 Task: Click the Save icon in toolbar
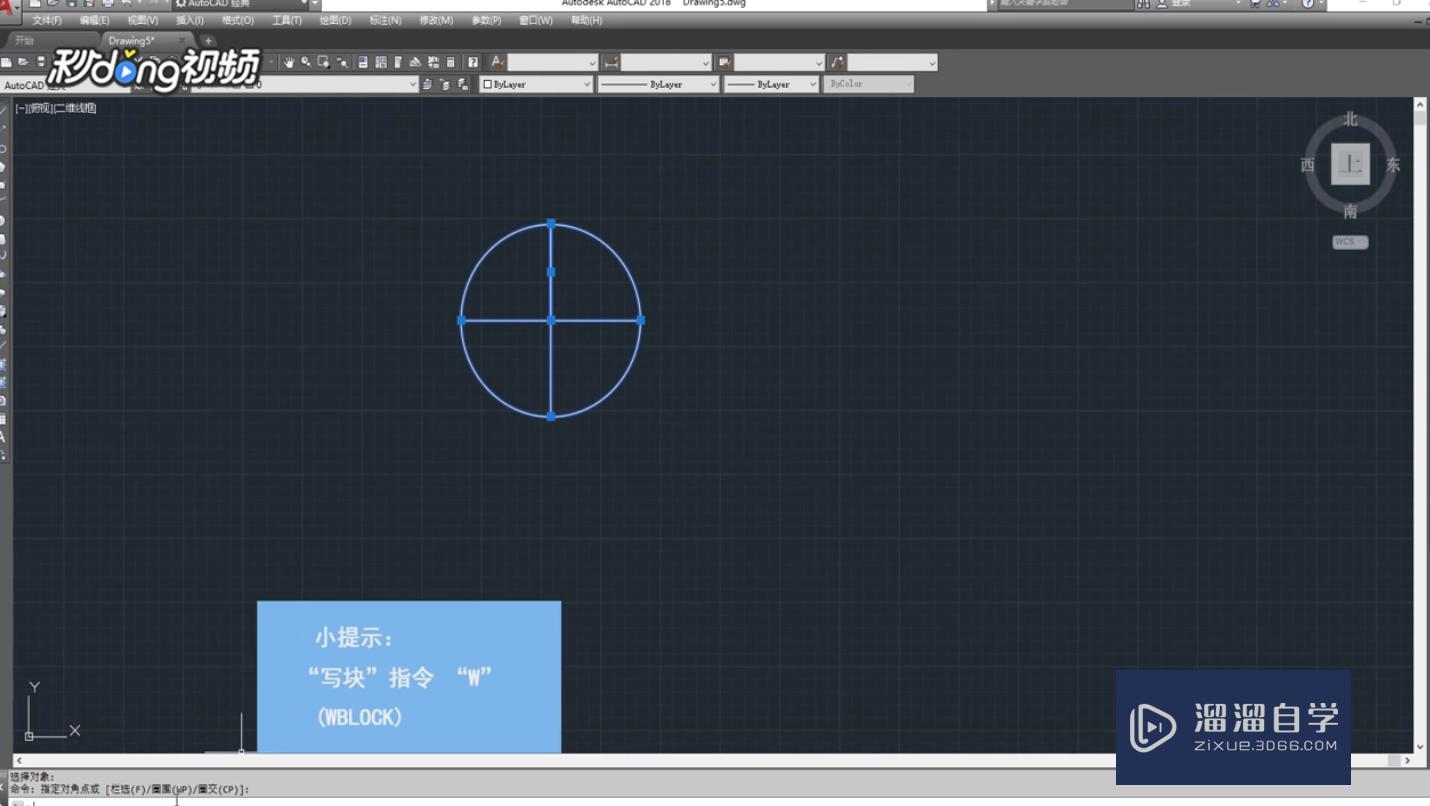pos(41,62)
